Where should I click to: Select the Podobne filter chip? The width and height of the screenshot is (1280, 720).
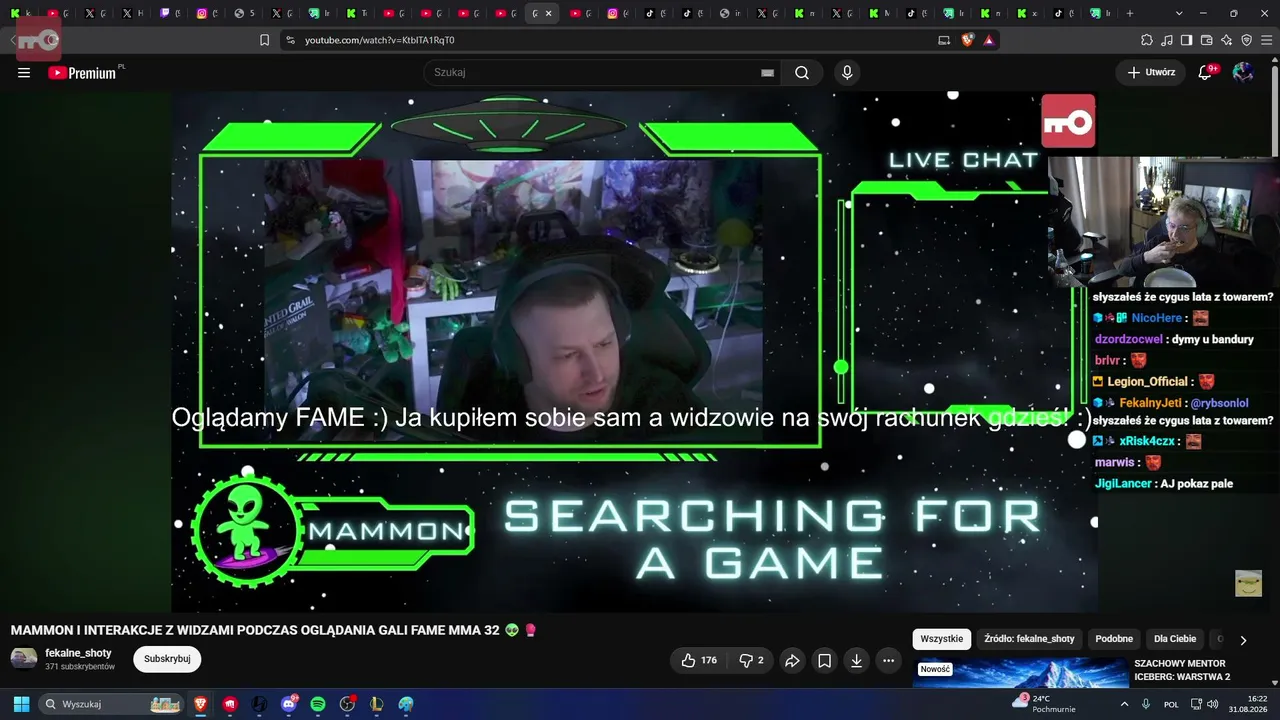pyautogui.click(x=1114, y=639)
